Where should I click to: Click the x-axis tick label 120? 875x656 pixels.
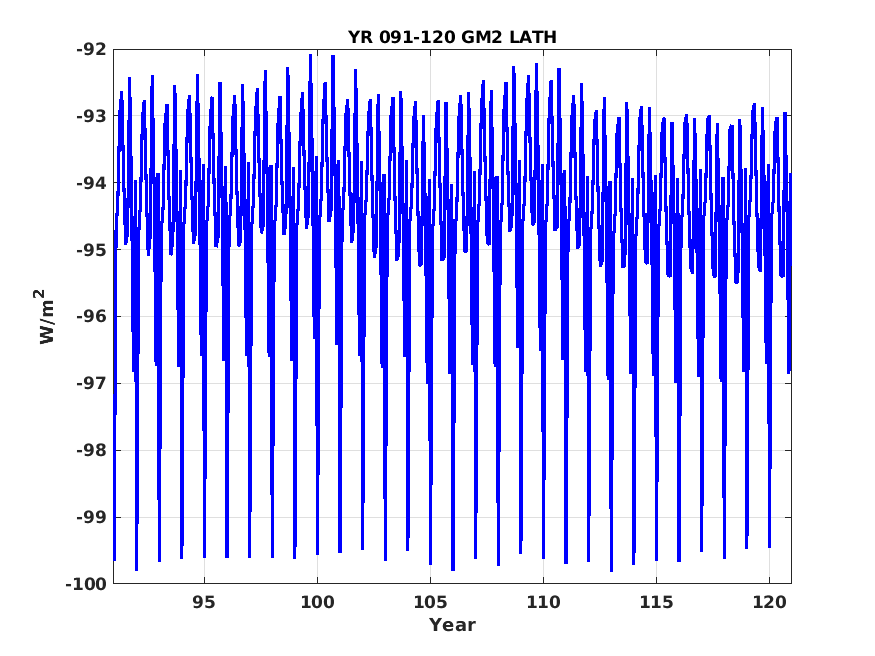point(769,602)
